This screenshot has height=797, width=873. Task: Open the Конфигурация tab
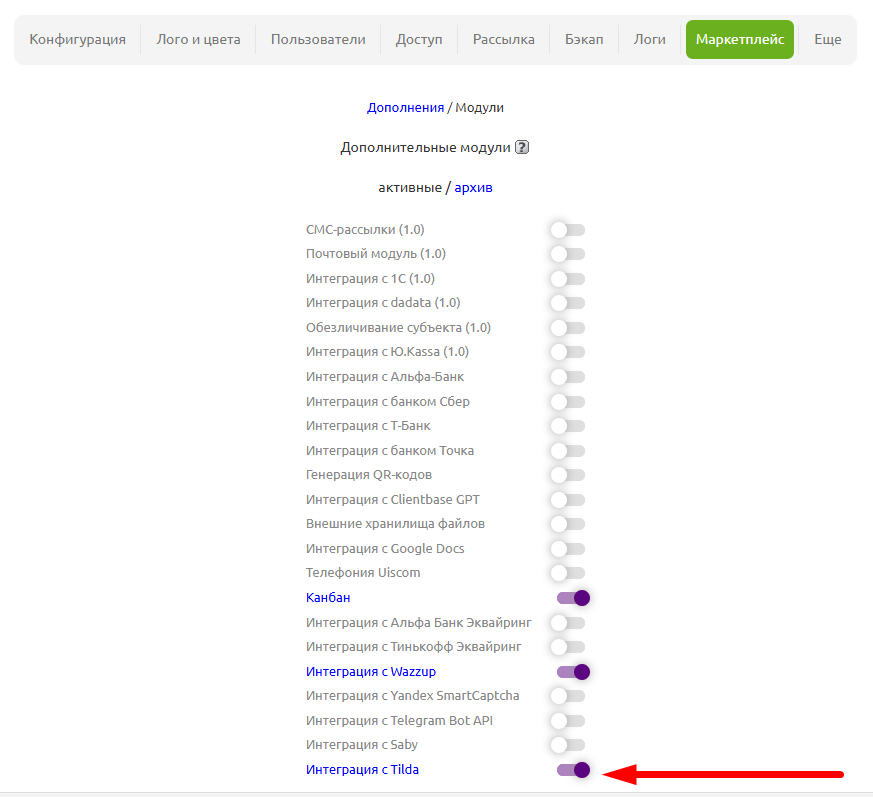pos(78,40)
